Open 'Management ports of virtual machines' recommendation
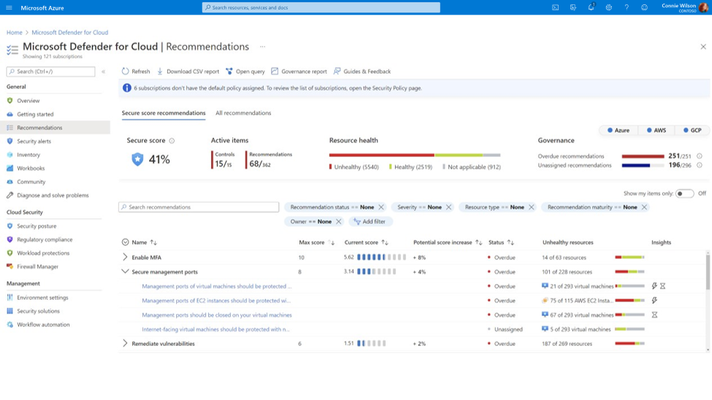712x400 pixels. tap(217, 286)
